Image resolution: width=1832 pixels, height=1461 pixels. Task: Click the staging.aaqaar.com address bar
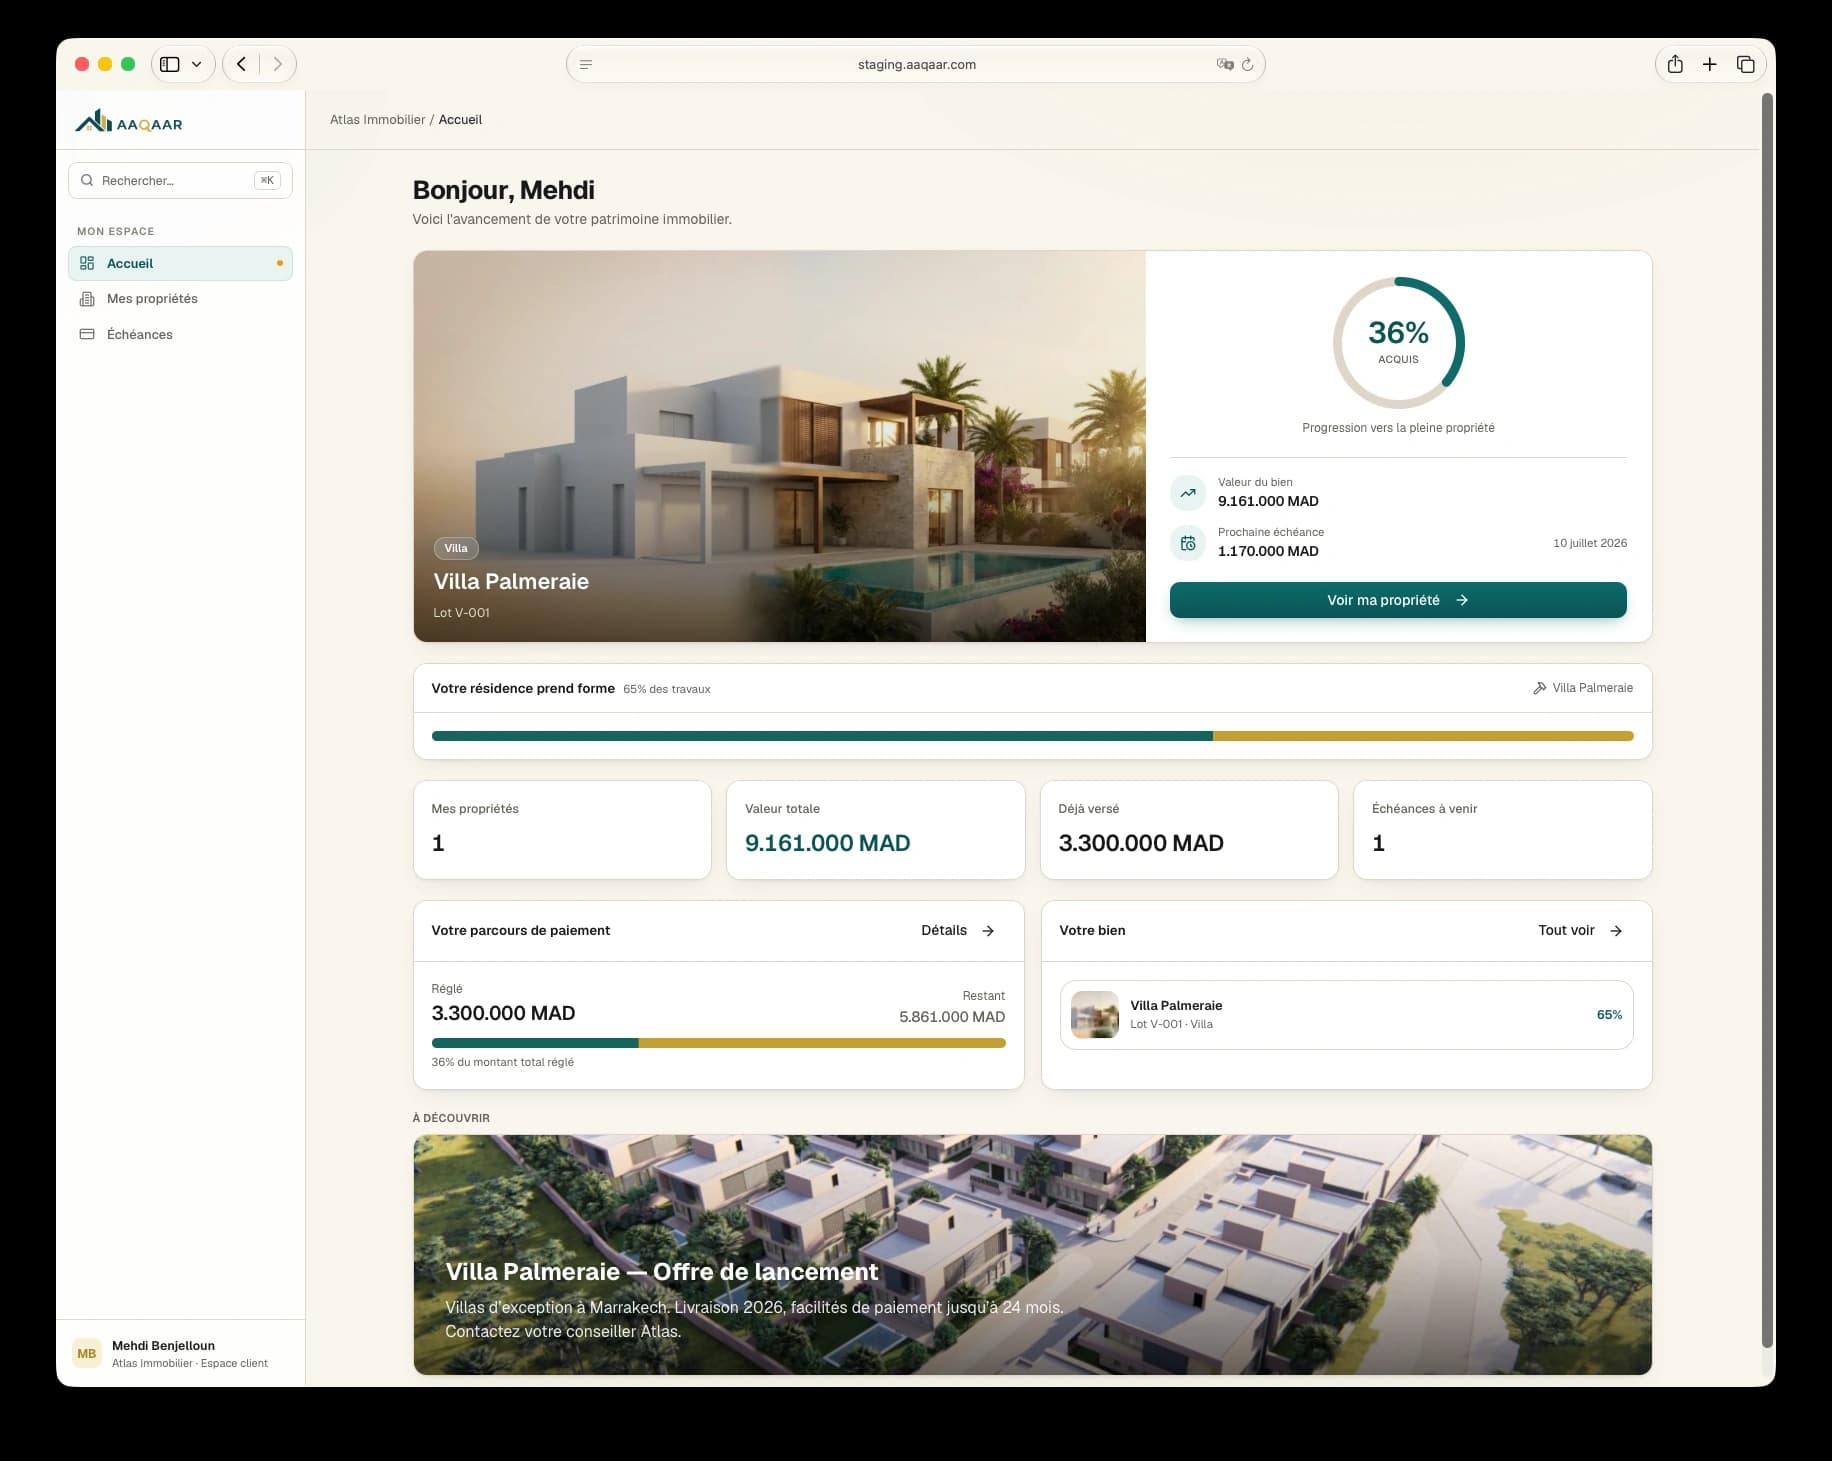coord(916,64)
